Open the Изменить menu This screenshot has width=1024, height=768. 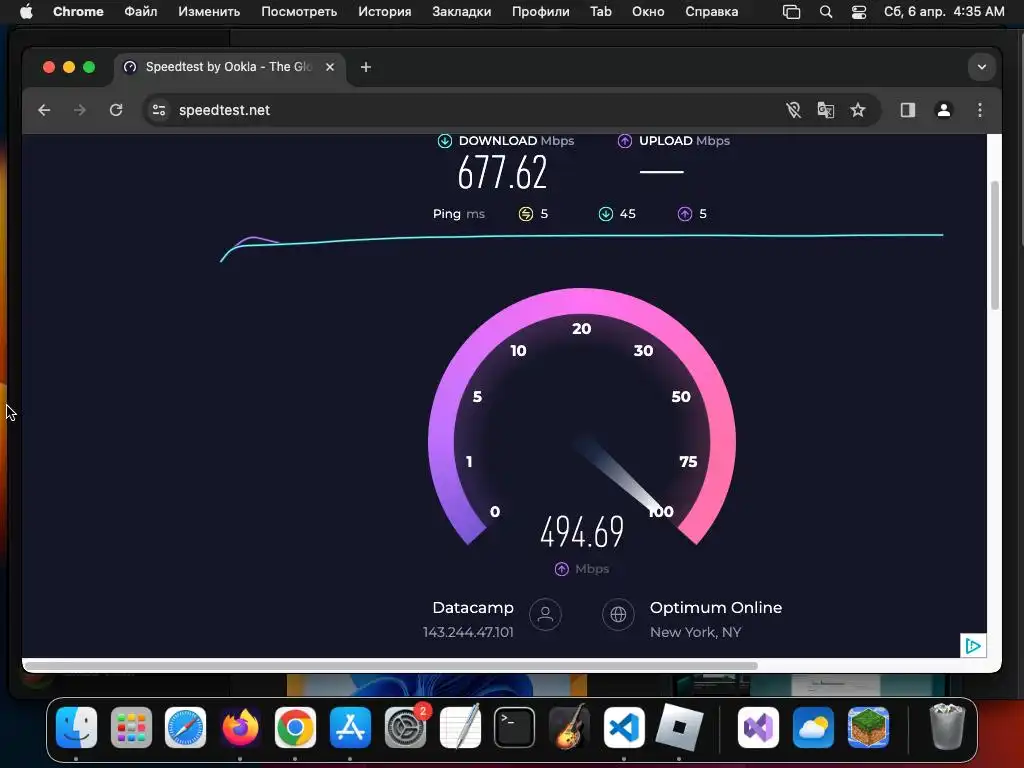click(209, 11)
